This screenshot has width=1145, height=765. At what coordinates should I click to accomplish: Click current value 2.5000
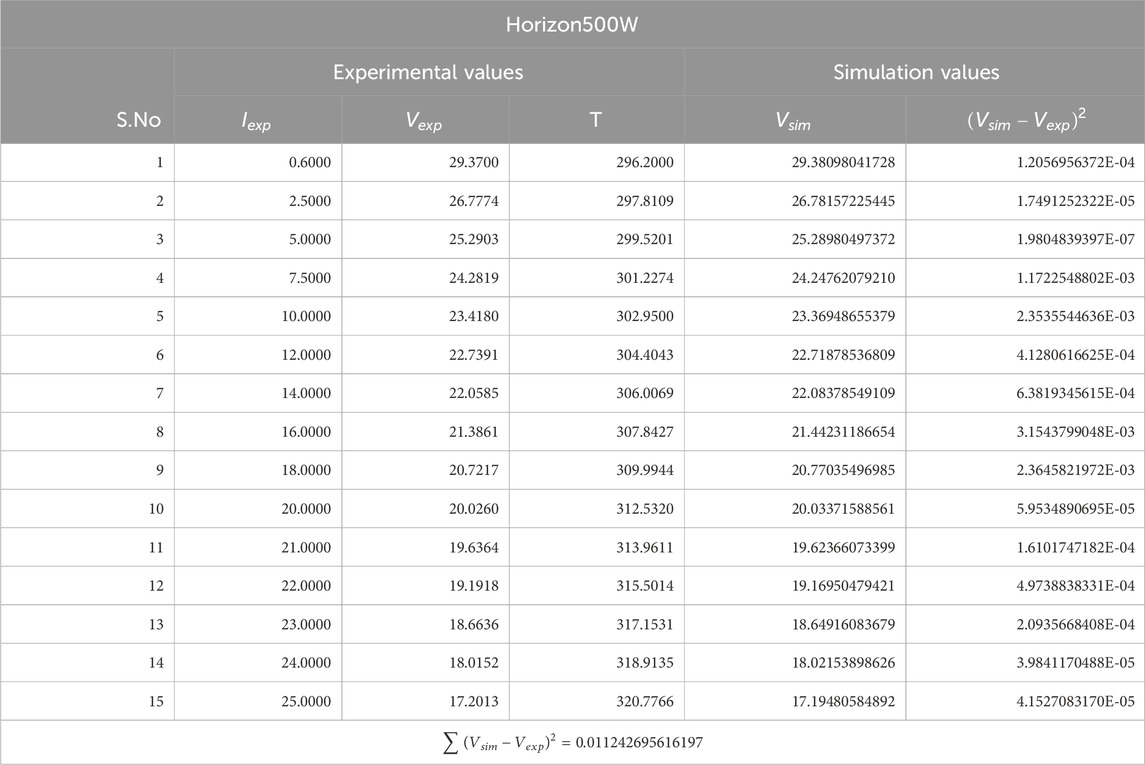[x=310, y=201]
